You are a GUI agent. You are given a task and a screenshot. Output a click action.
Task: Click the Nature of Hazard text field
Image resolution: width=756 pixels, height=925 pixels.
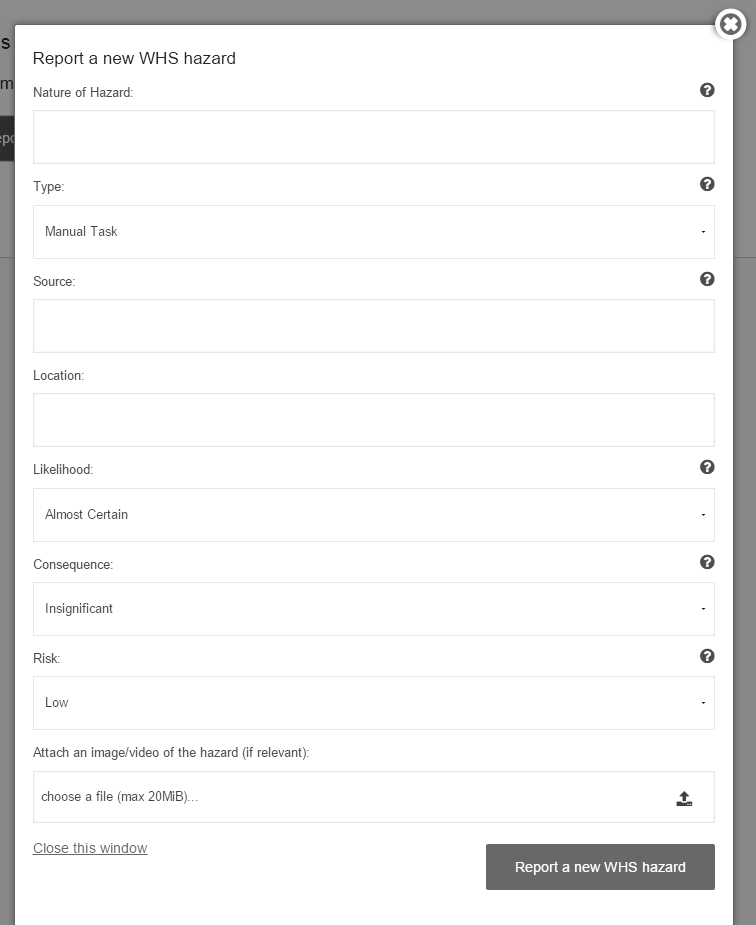pyautogui.click(x=374, y=137)
